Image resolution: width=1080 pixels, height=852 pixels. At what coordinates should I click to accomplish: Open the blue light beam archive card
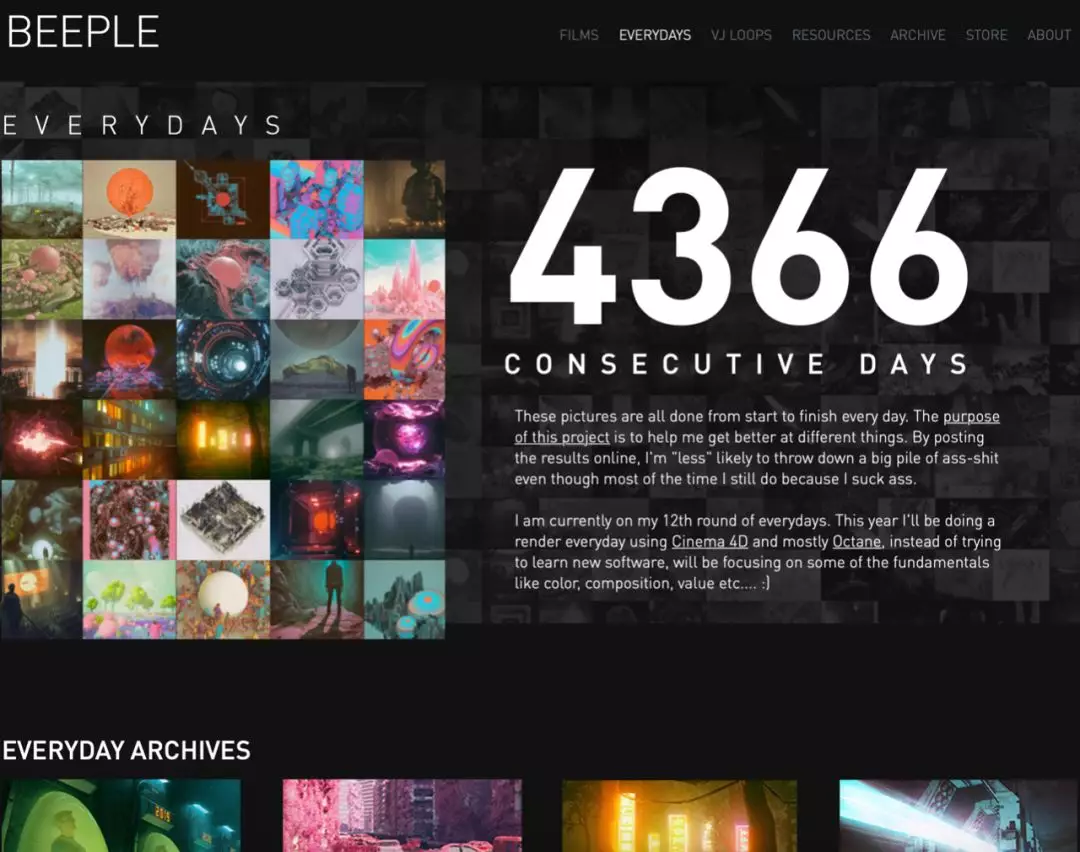[x=959, y=815]
